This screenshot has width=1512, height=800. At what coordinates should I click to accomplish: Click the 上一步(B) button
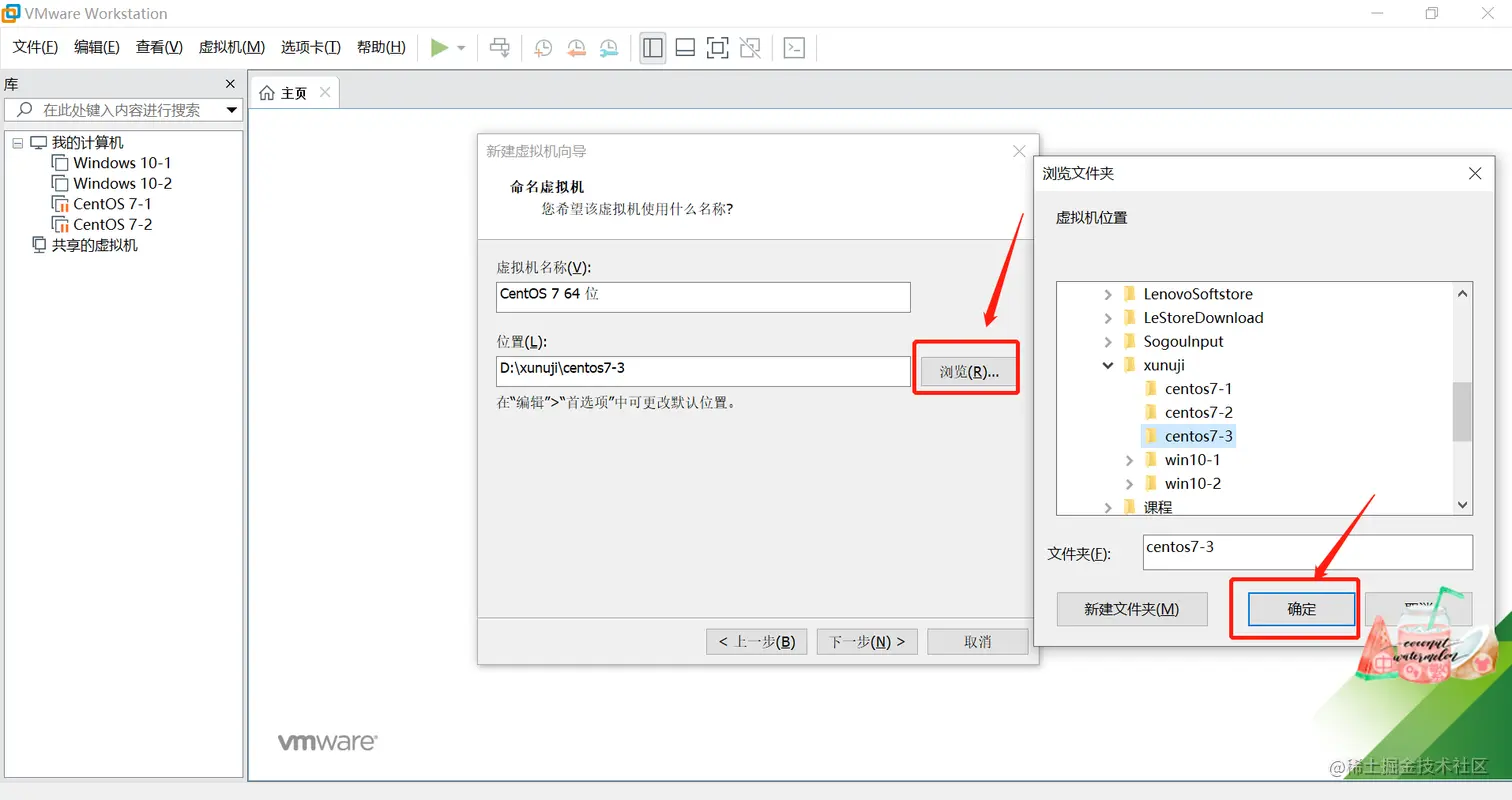click(x=756, y=642)
